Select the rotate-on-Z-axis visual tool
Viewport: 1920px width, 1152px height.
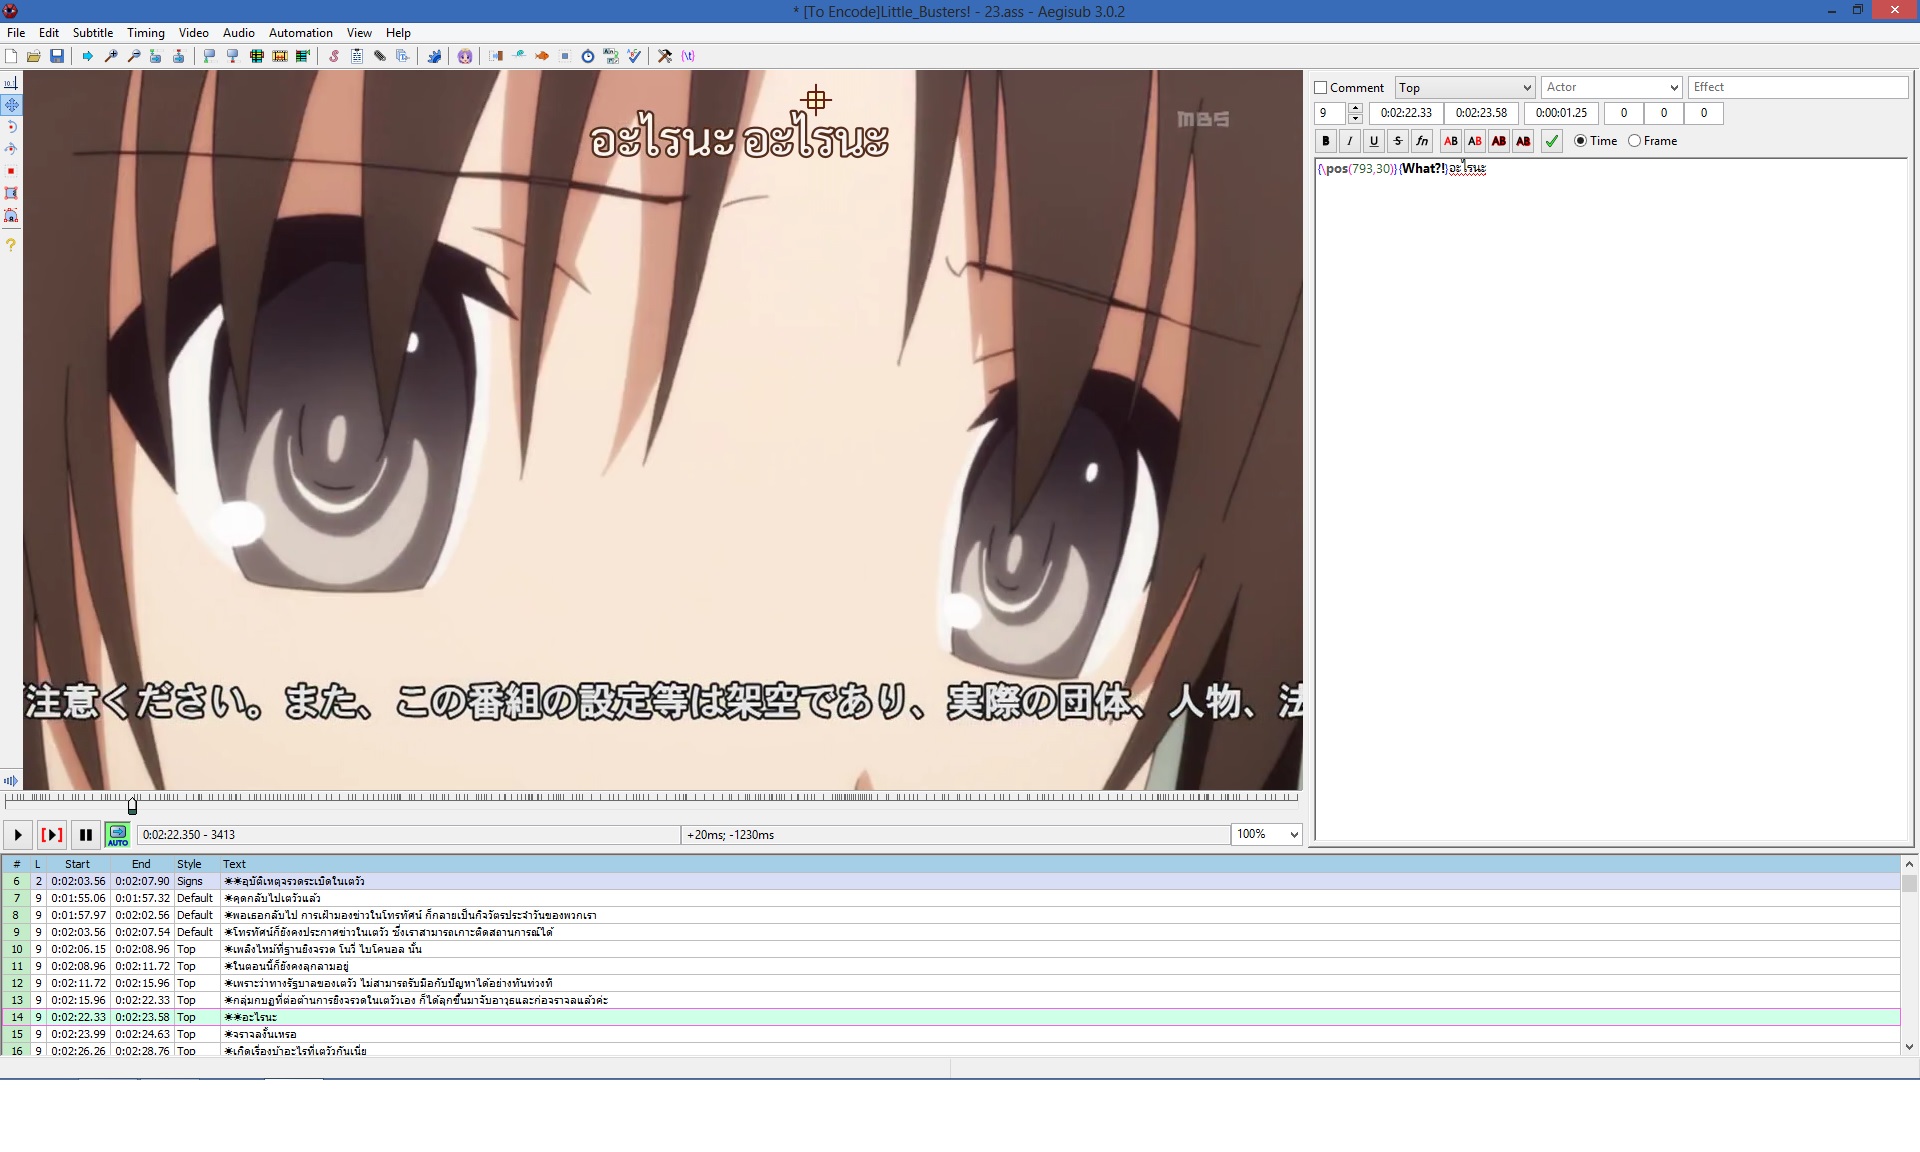coord(11,127)
